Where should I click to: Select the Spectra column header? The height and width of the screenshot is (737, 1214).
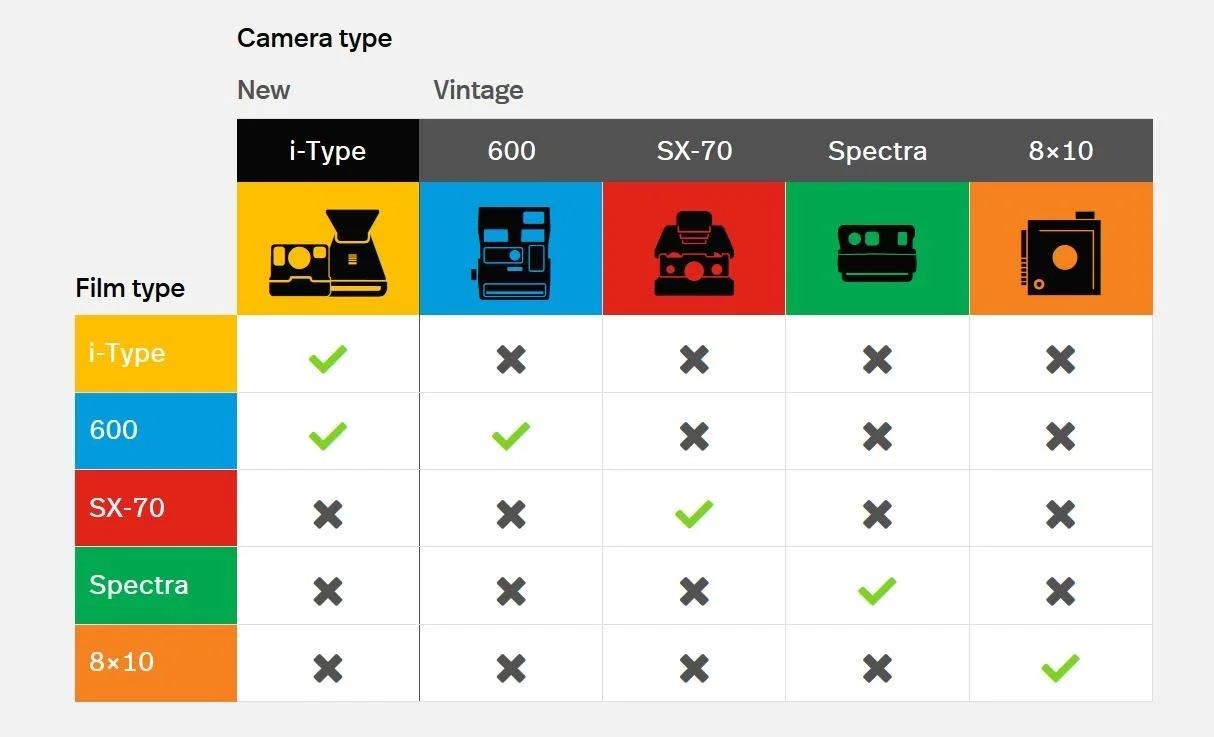[877, 151]
